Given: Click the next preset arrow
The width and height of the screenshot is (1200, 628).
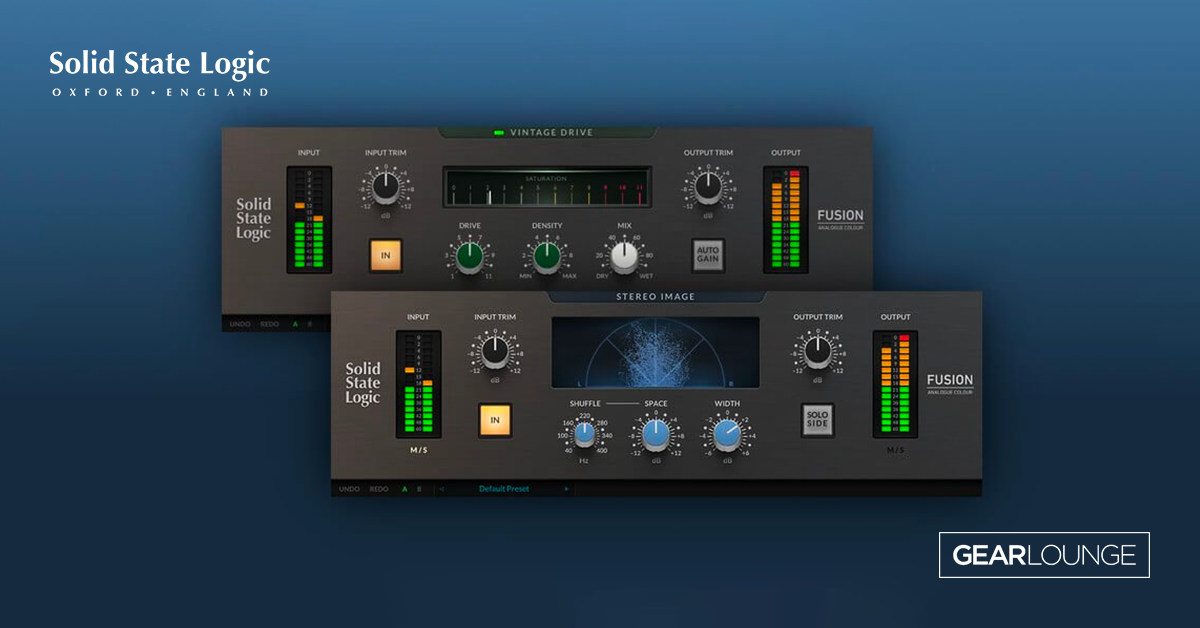Looking at the screenshot, I should (x=567, y=489).
